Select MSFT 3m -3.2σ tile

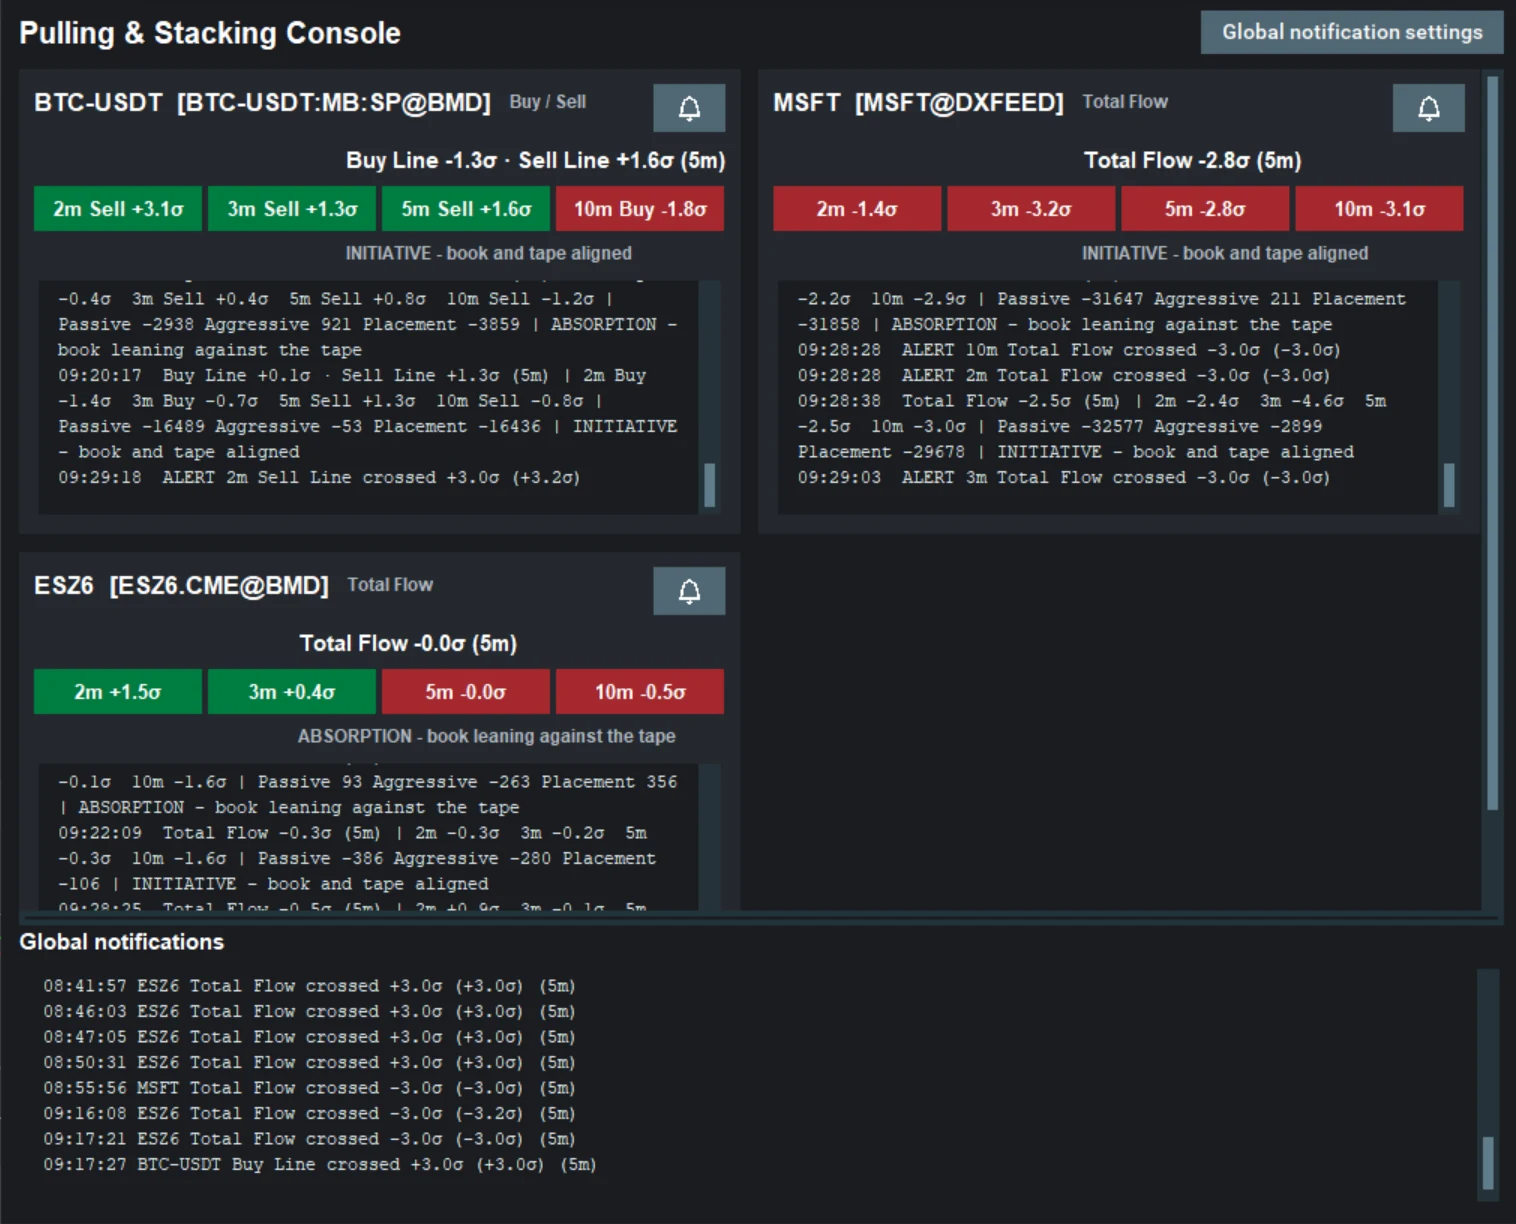[1031, 209]
